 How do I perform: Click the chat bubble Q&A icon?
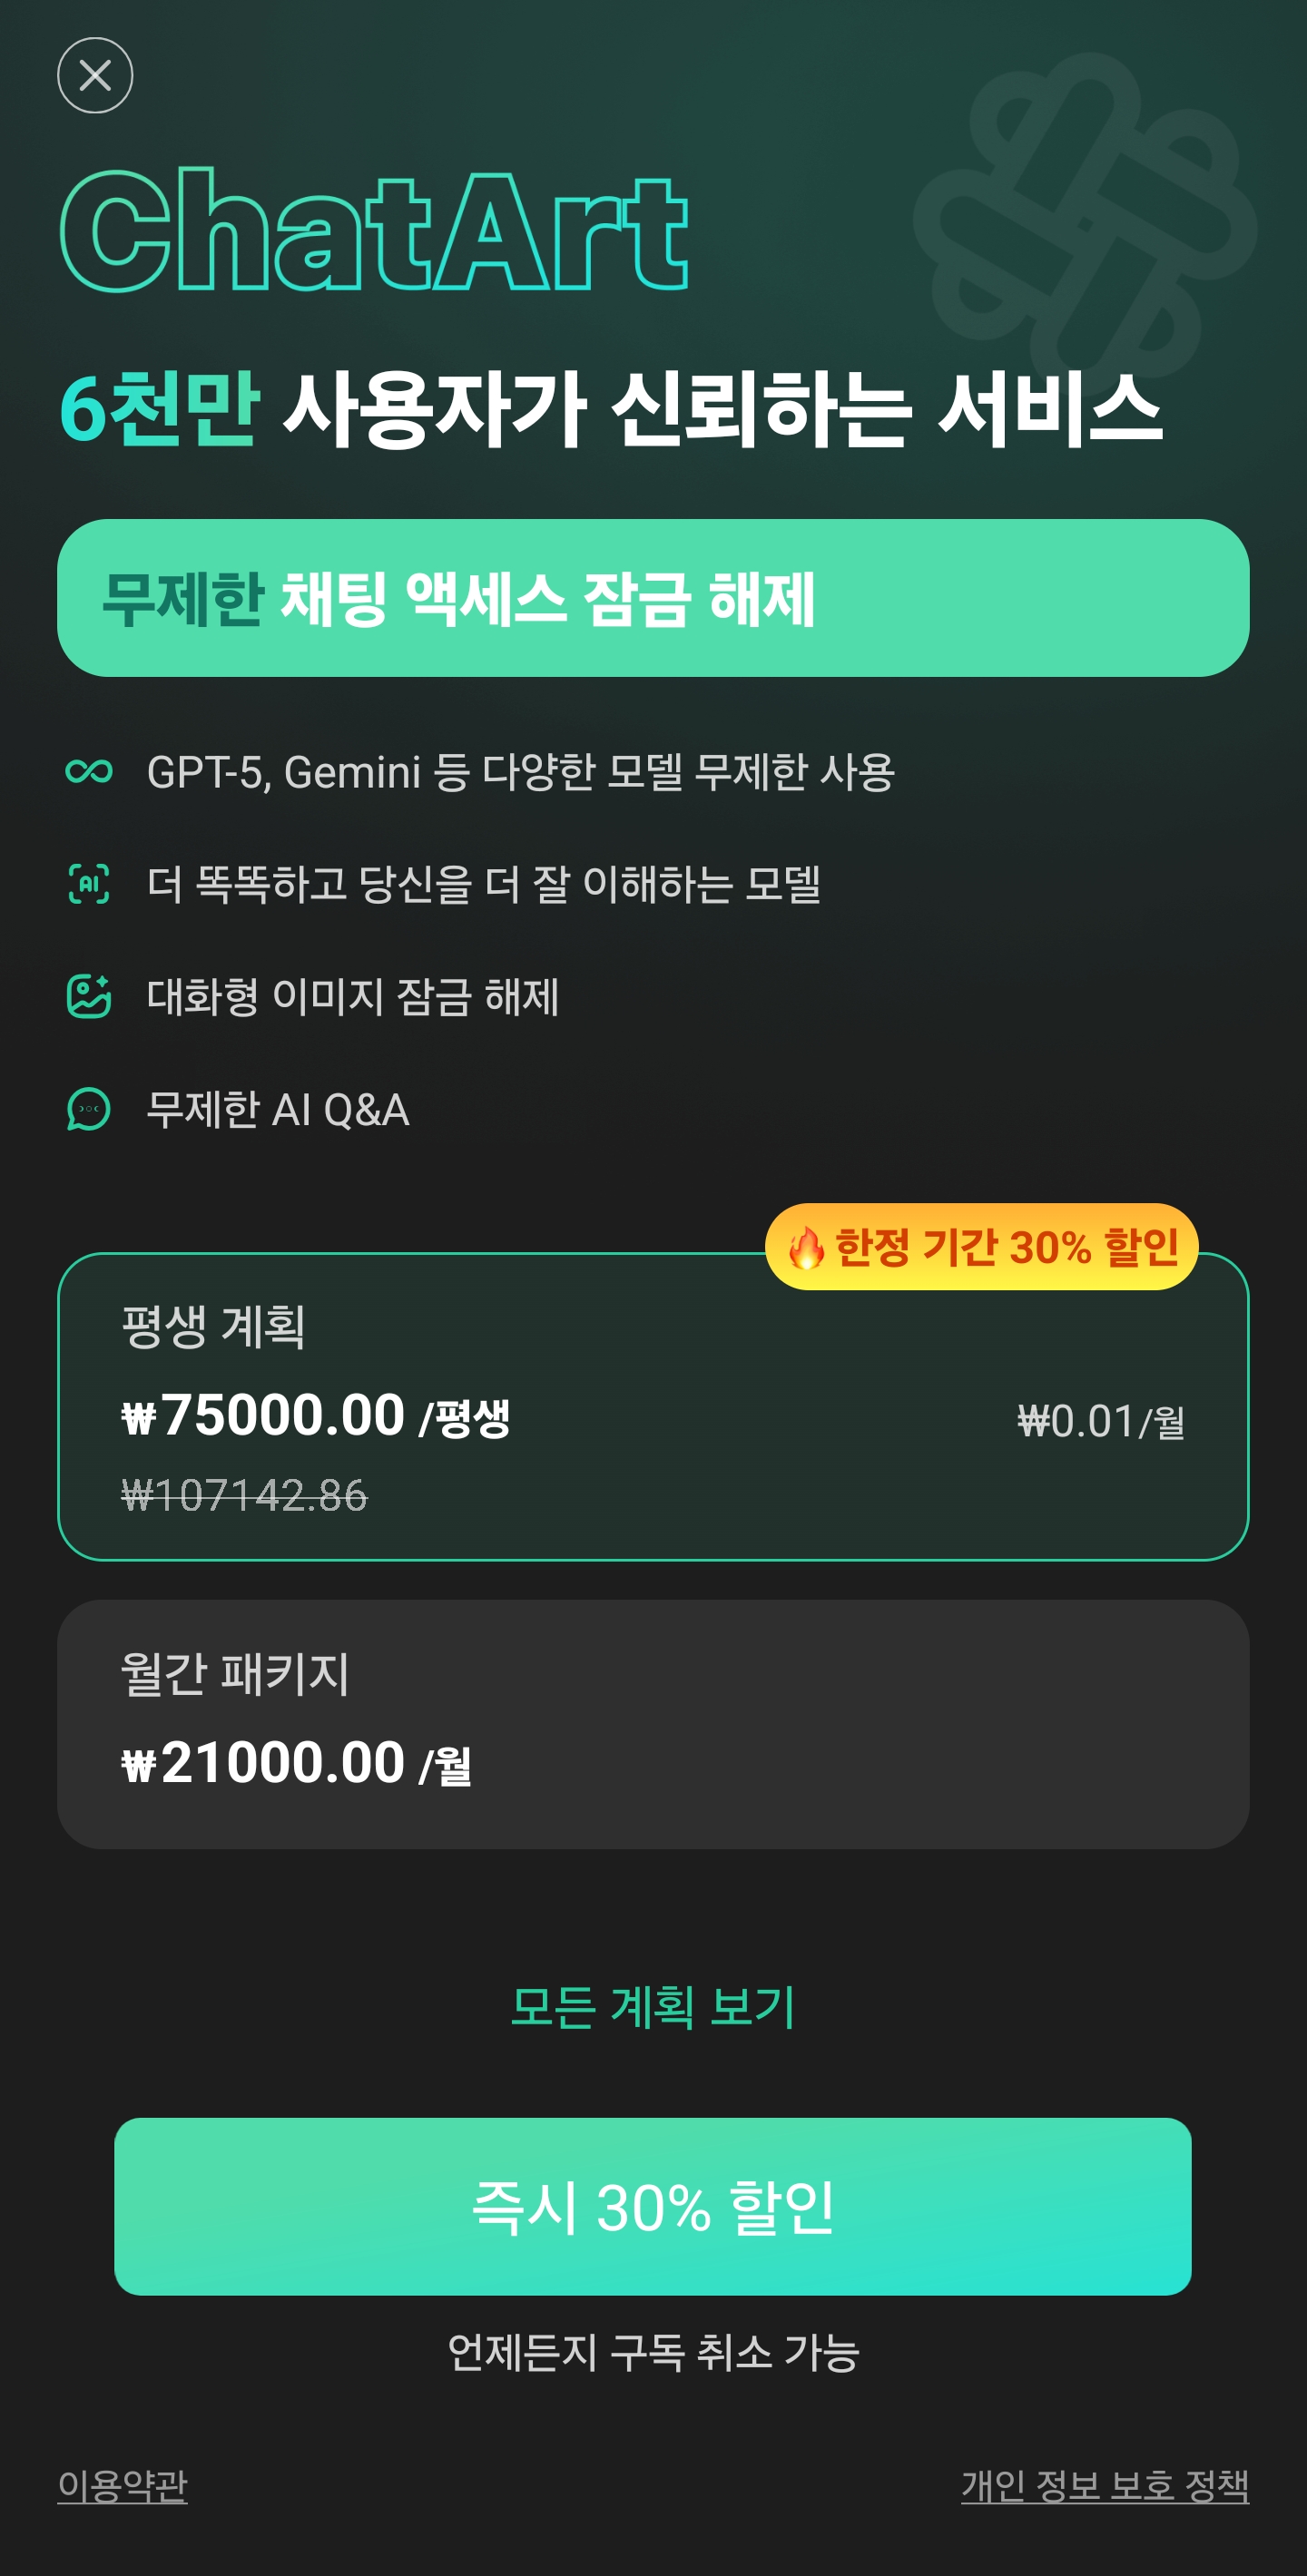click(x=89, y=1109)
